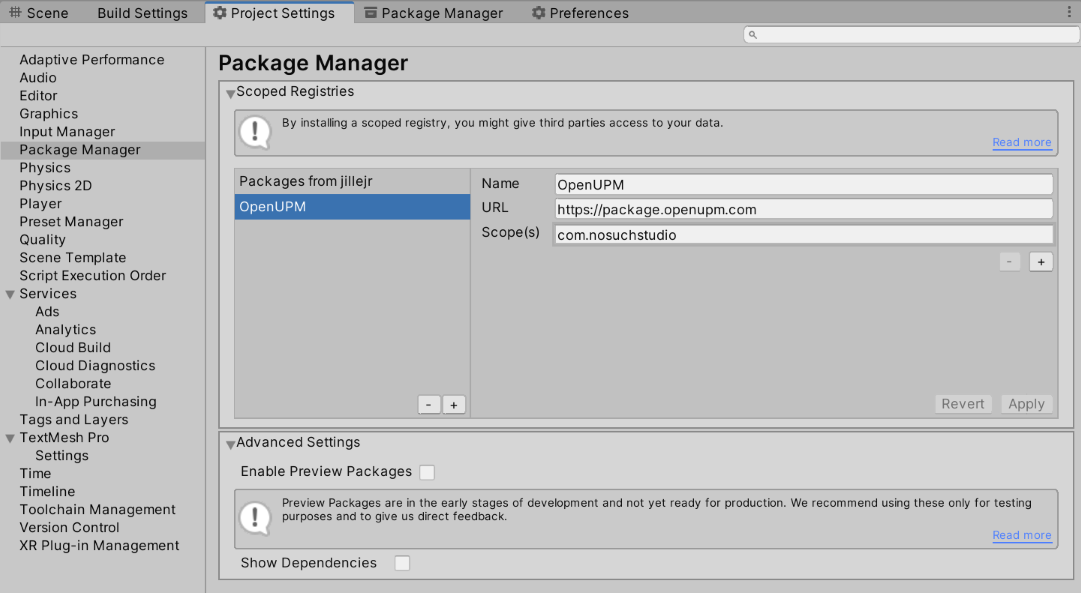Enable the Preview Packages checkbox
Screen dimensions: 1081x593
427,471
